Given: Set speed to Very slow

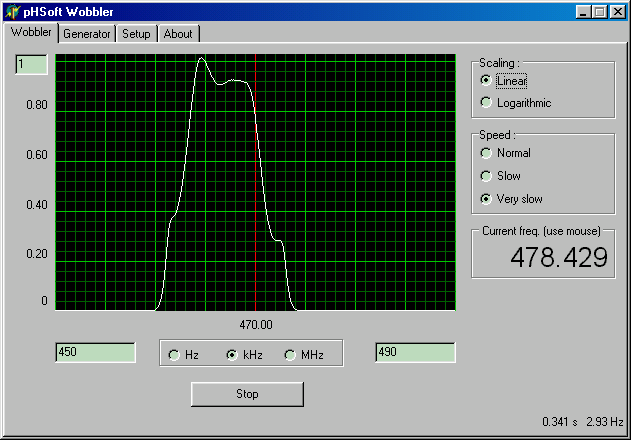Looking at the screenshot, I should pyautogui.click(x=511, y=199).
